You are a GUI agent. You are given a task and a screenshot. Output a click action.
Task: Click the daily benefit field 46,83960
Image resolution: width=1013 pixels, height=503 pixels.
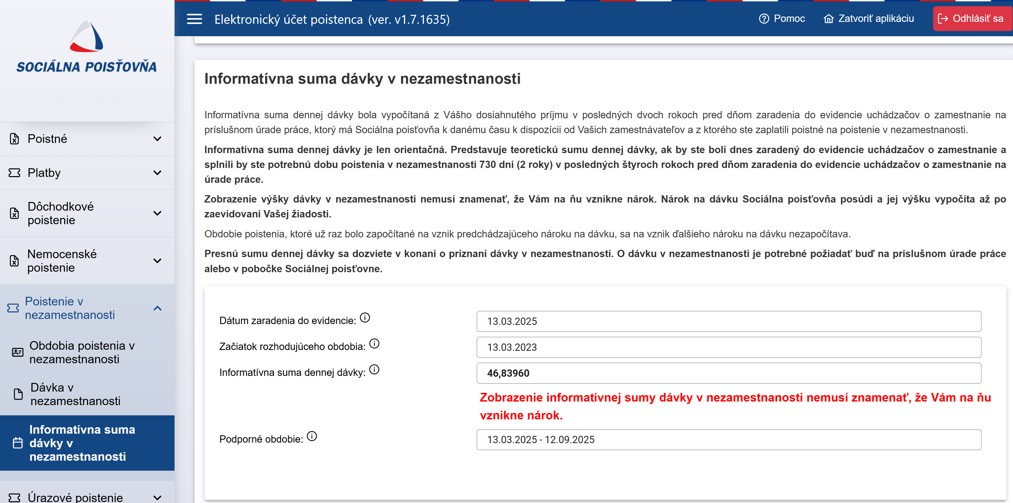pos(729,373)
